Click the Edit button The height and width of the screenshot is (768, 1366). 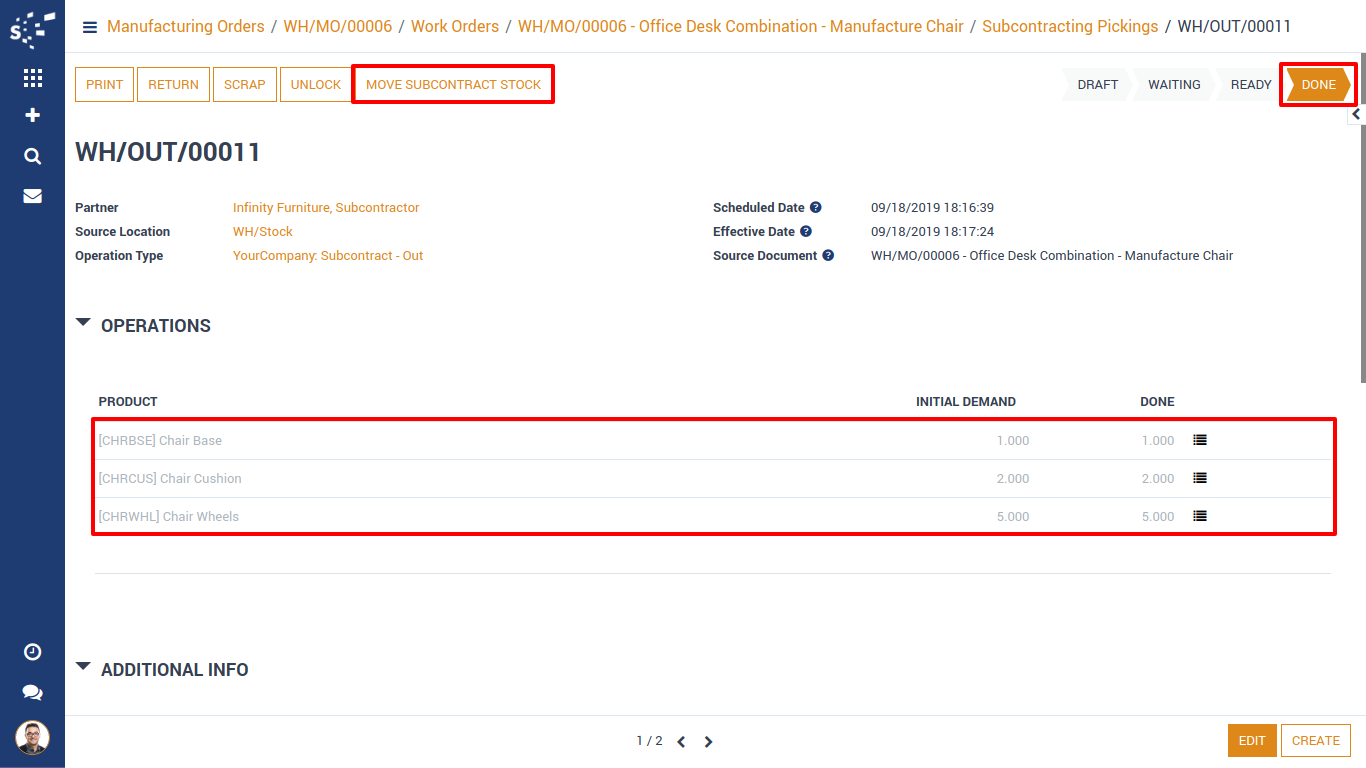1251,741
